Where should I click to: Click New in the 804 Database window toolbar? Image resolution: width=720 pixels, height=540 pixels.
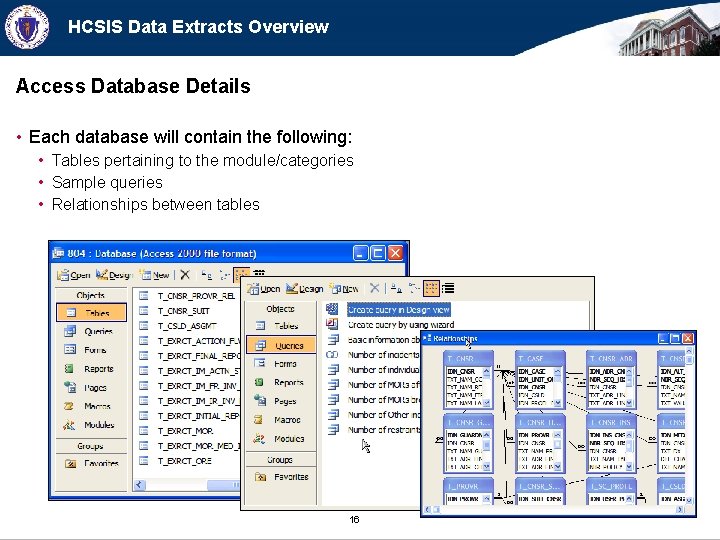tap(155, 275)
